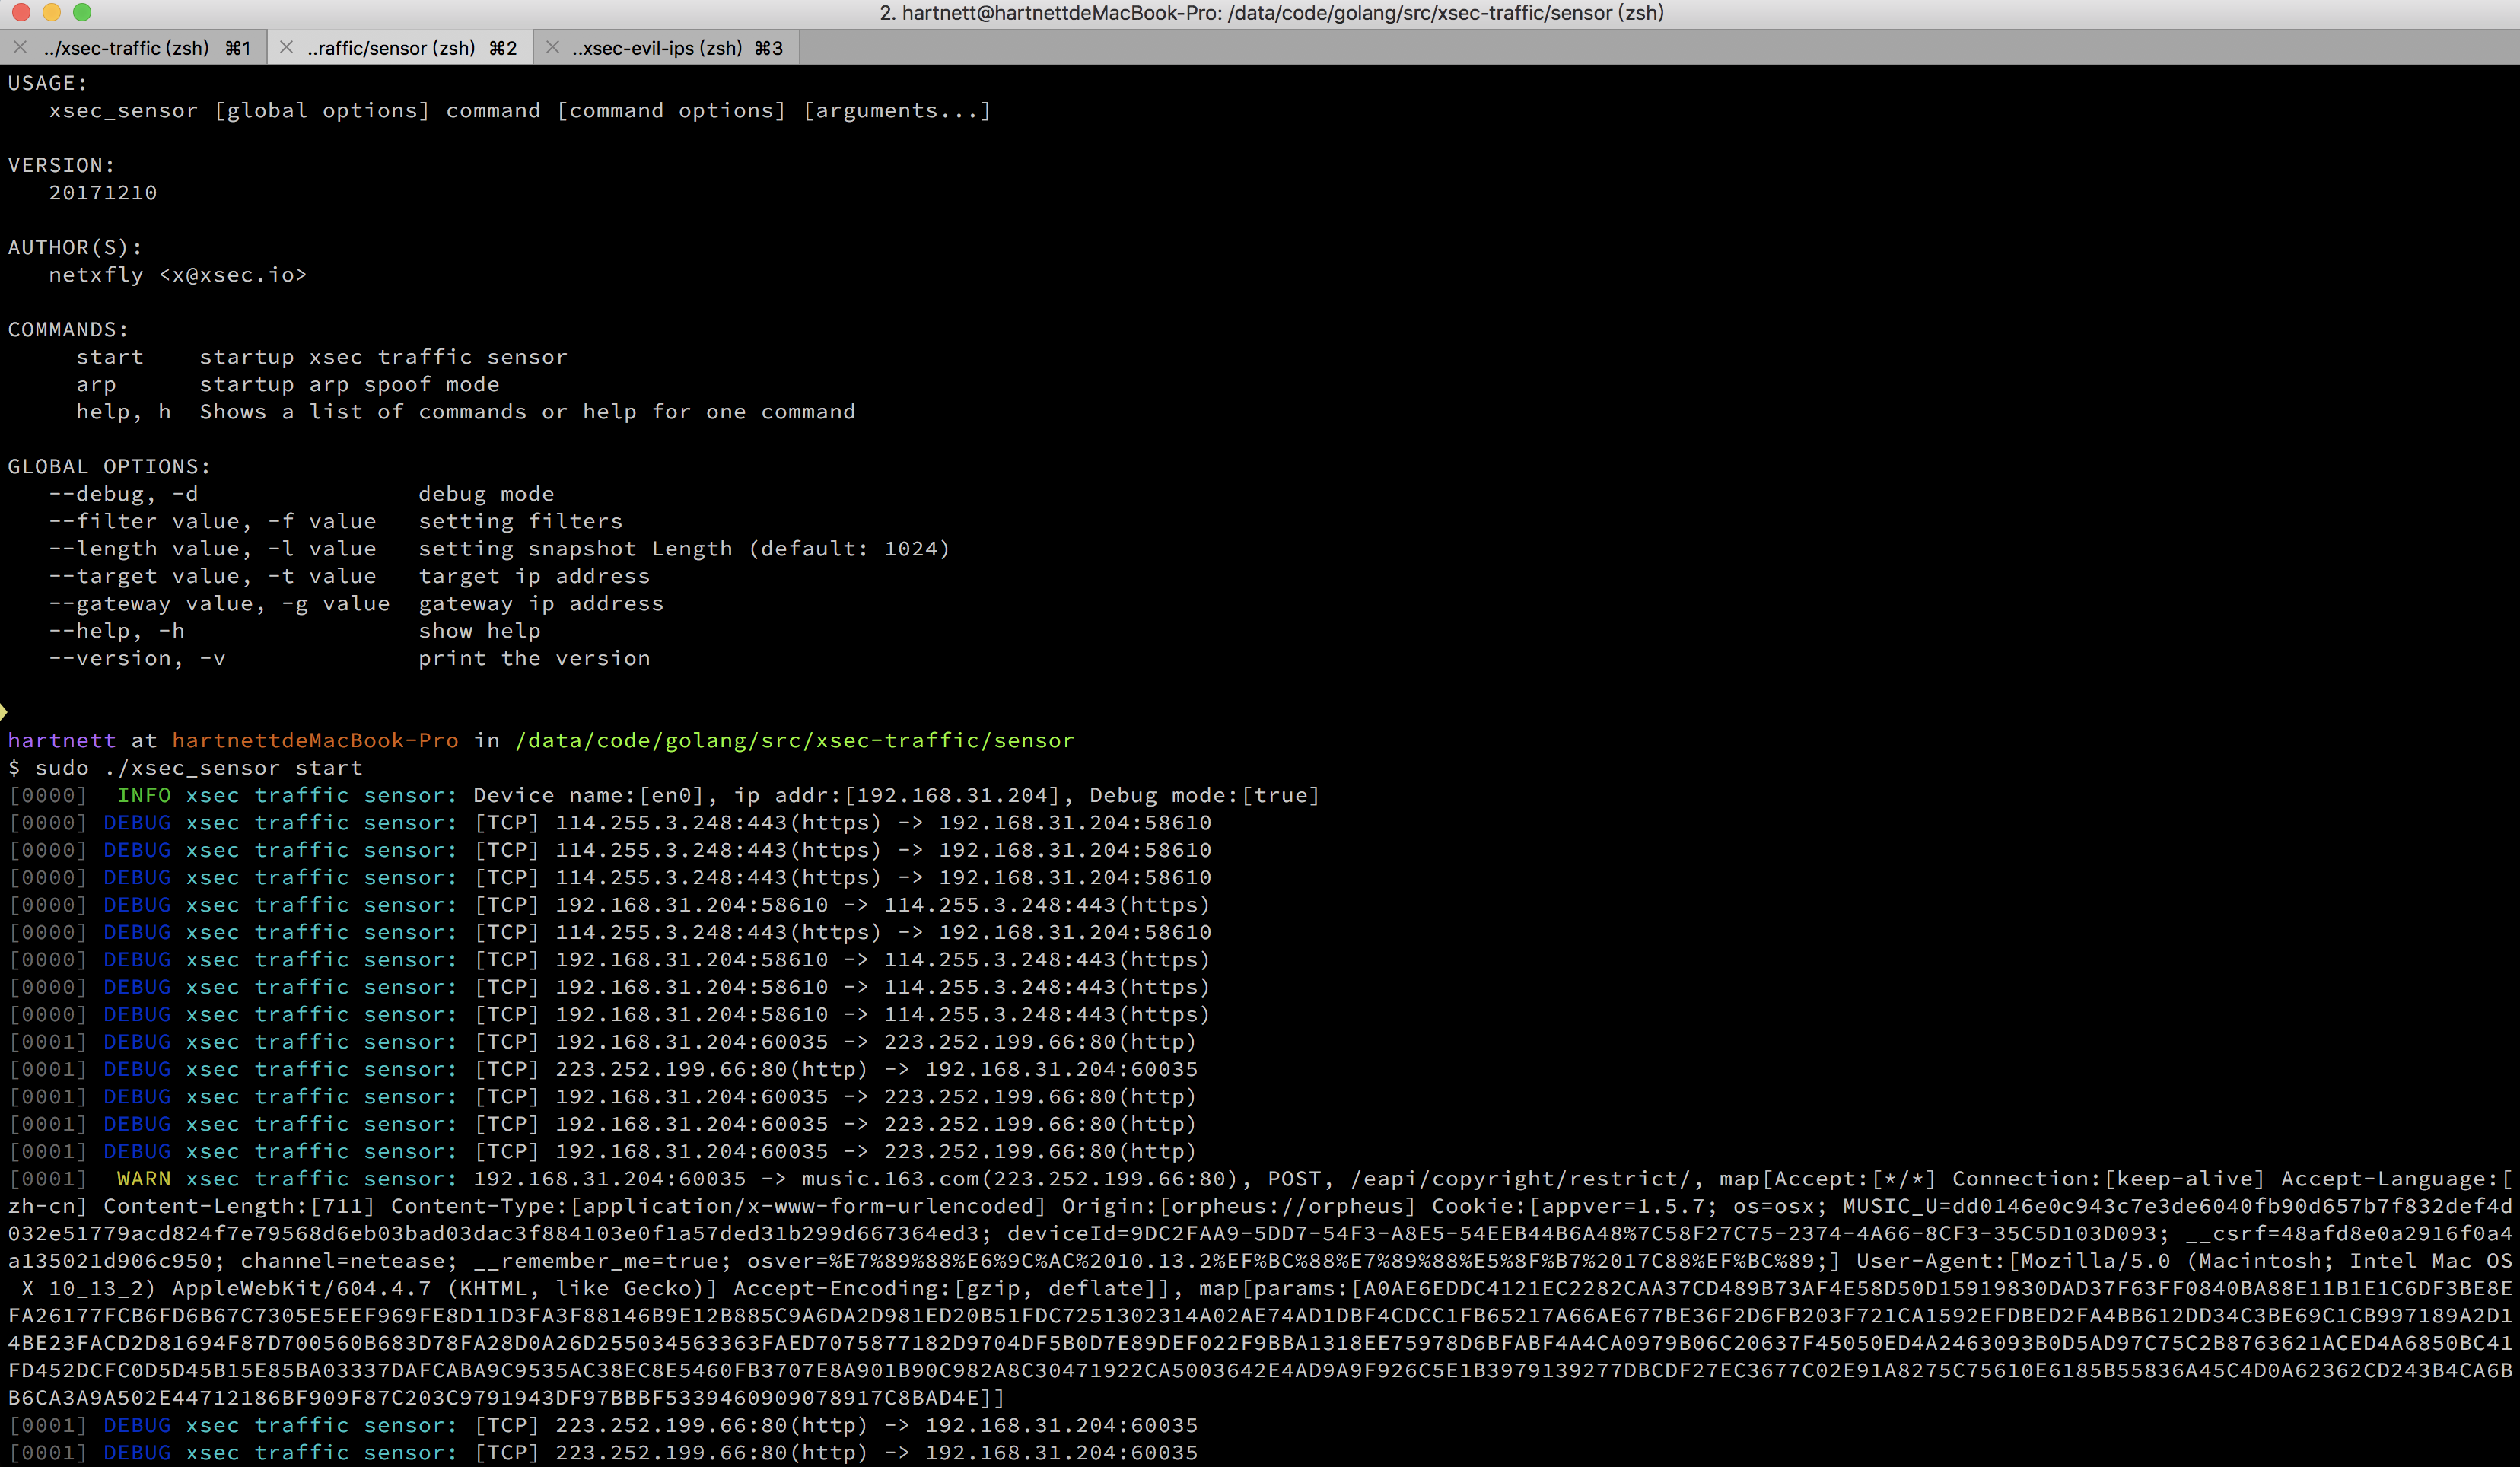This screenshot has height=1467, width=2520.
Task: Click the version number 20171210
Action: [x=103, y=193]
